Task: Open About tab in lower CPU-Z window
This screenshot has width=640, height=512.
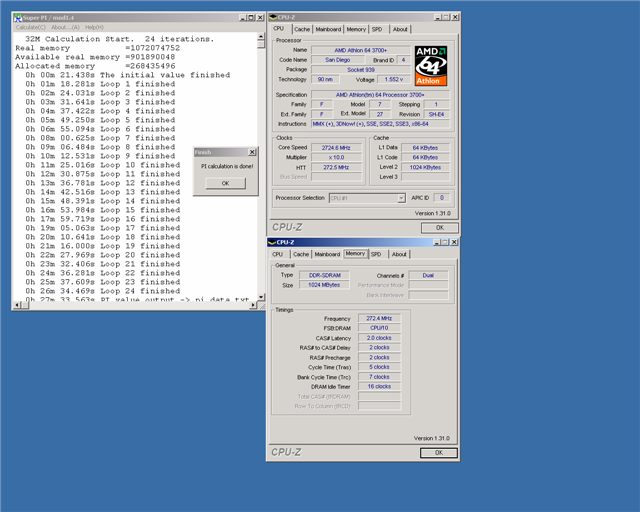Action: (399, 254)
